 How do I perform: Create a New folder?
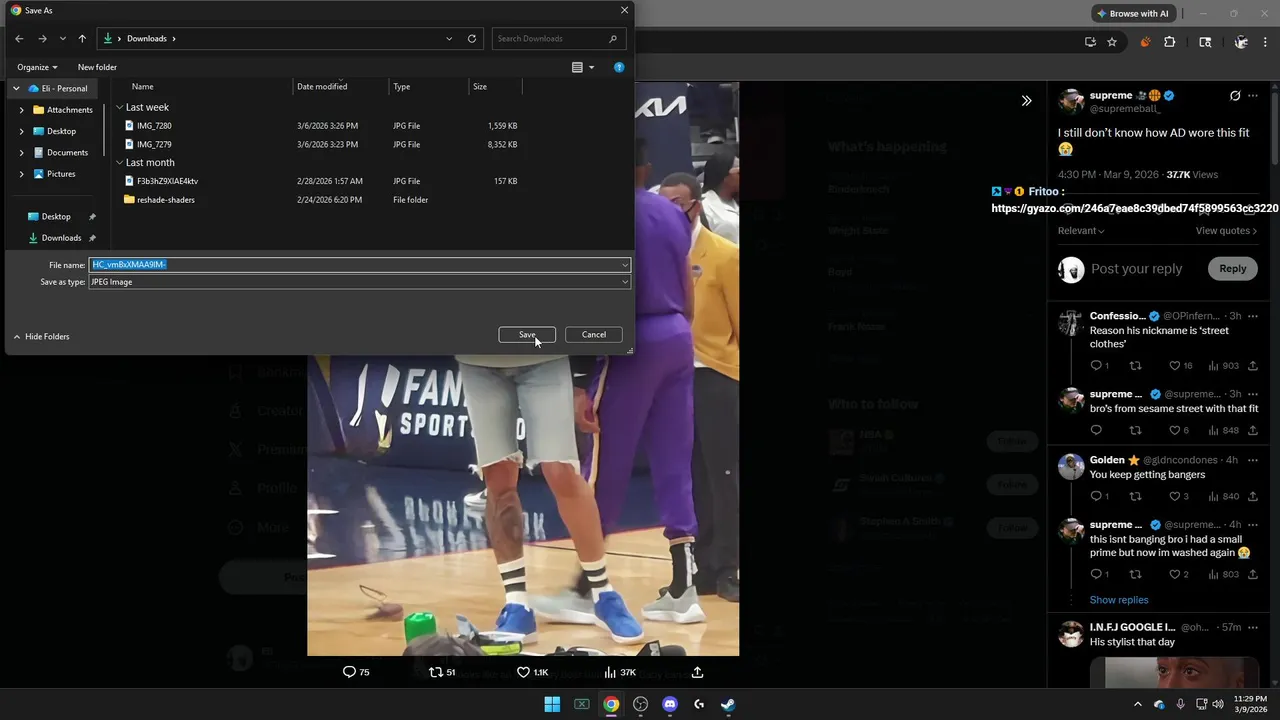97,67
